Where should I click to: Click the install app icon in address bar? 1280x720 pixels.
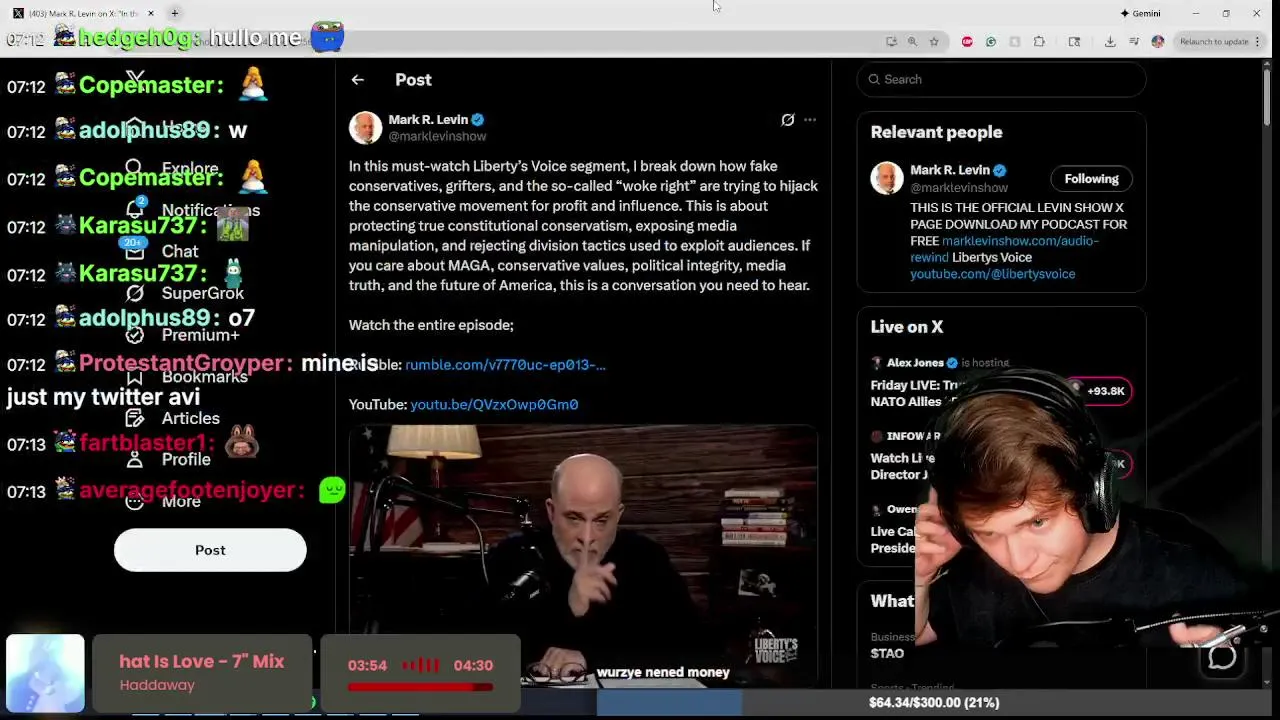click(891, 42)
